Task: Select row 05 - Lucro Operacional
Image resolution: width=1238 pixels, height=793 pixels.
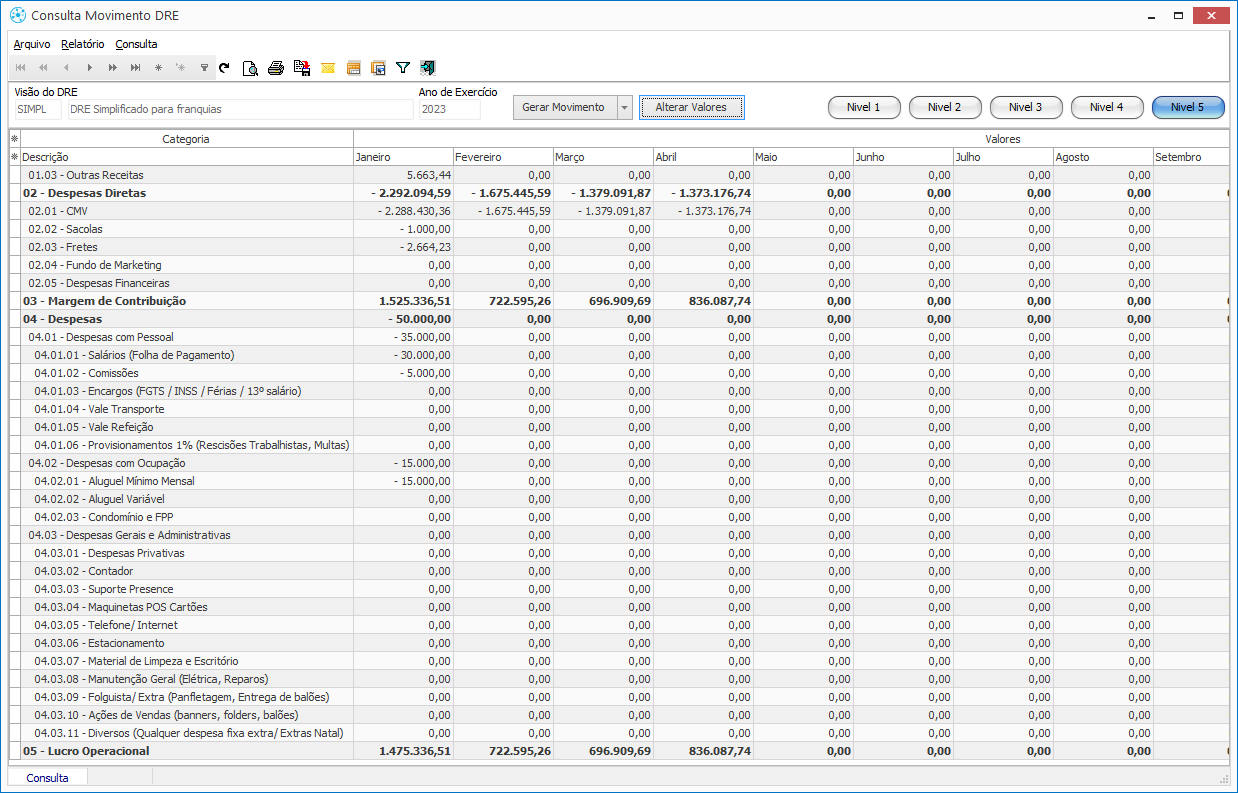Action: (x=619, y=751)
